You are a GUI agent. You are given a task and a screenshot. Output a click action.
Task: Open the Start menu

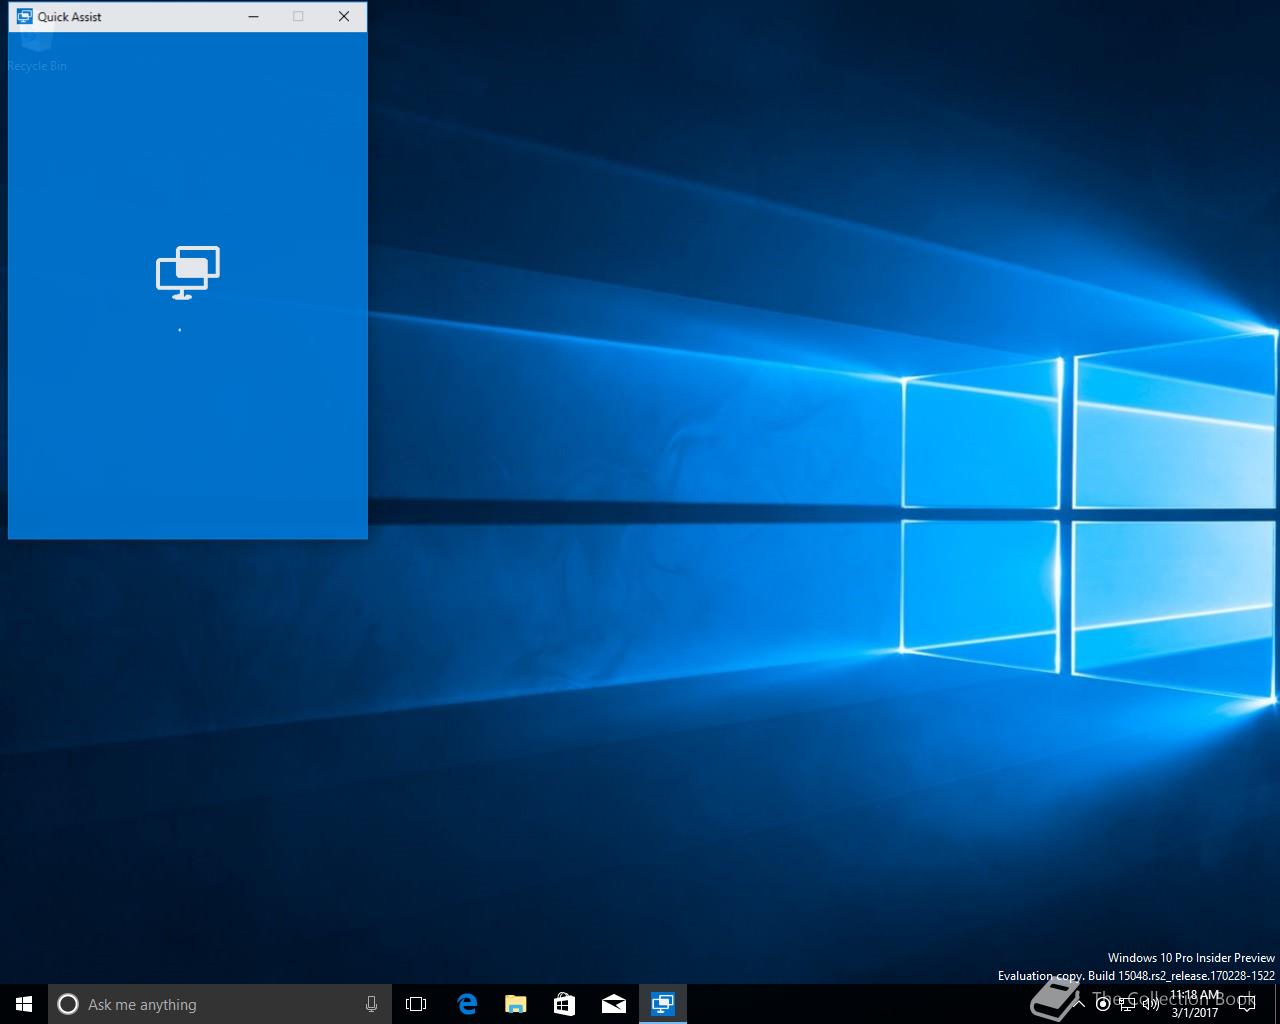click(24, 1004)
